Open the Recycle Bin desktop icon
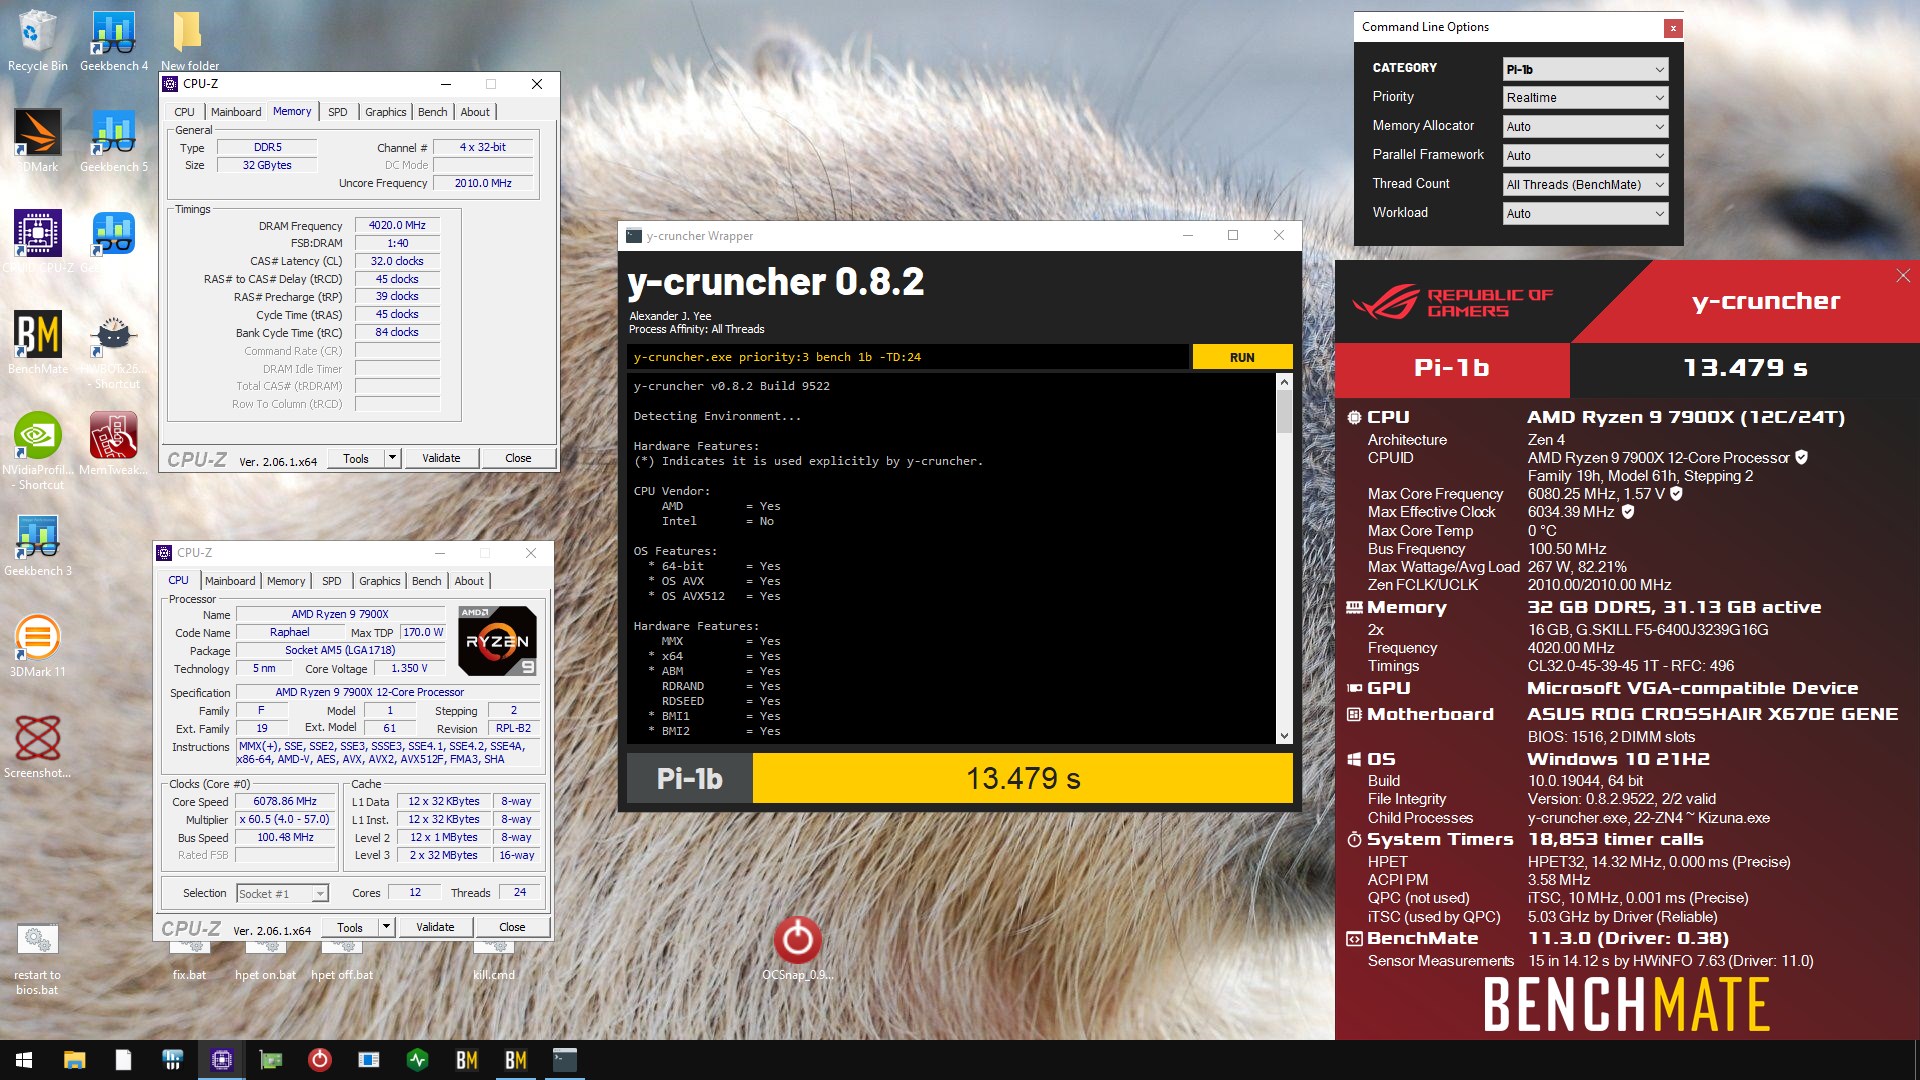 point(37,40)
